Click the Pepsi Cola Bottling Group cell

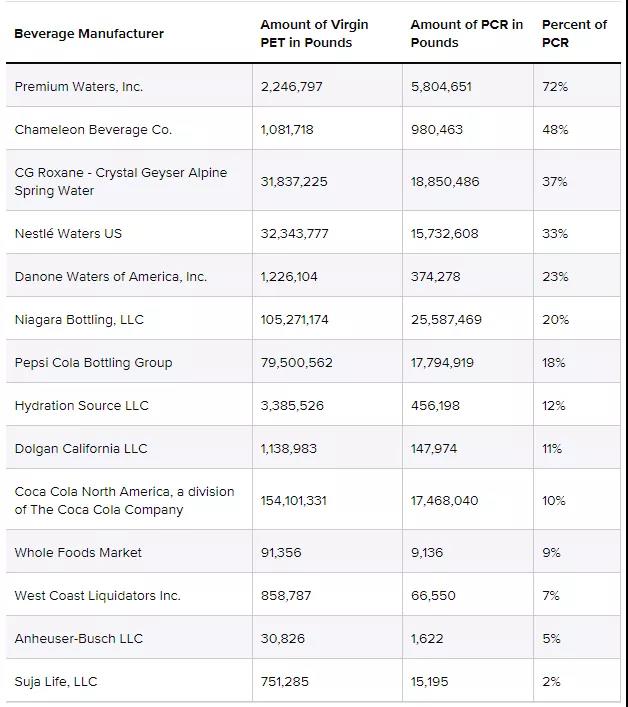(93, 363)
